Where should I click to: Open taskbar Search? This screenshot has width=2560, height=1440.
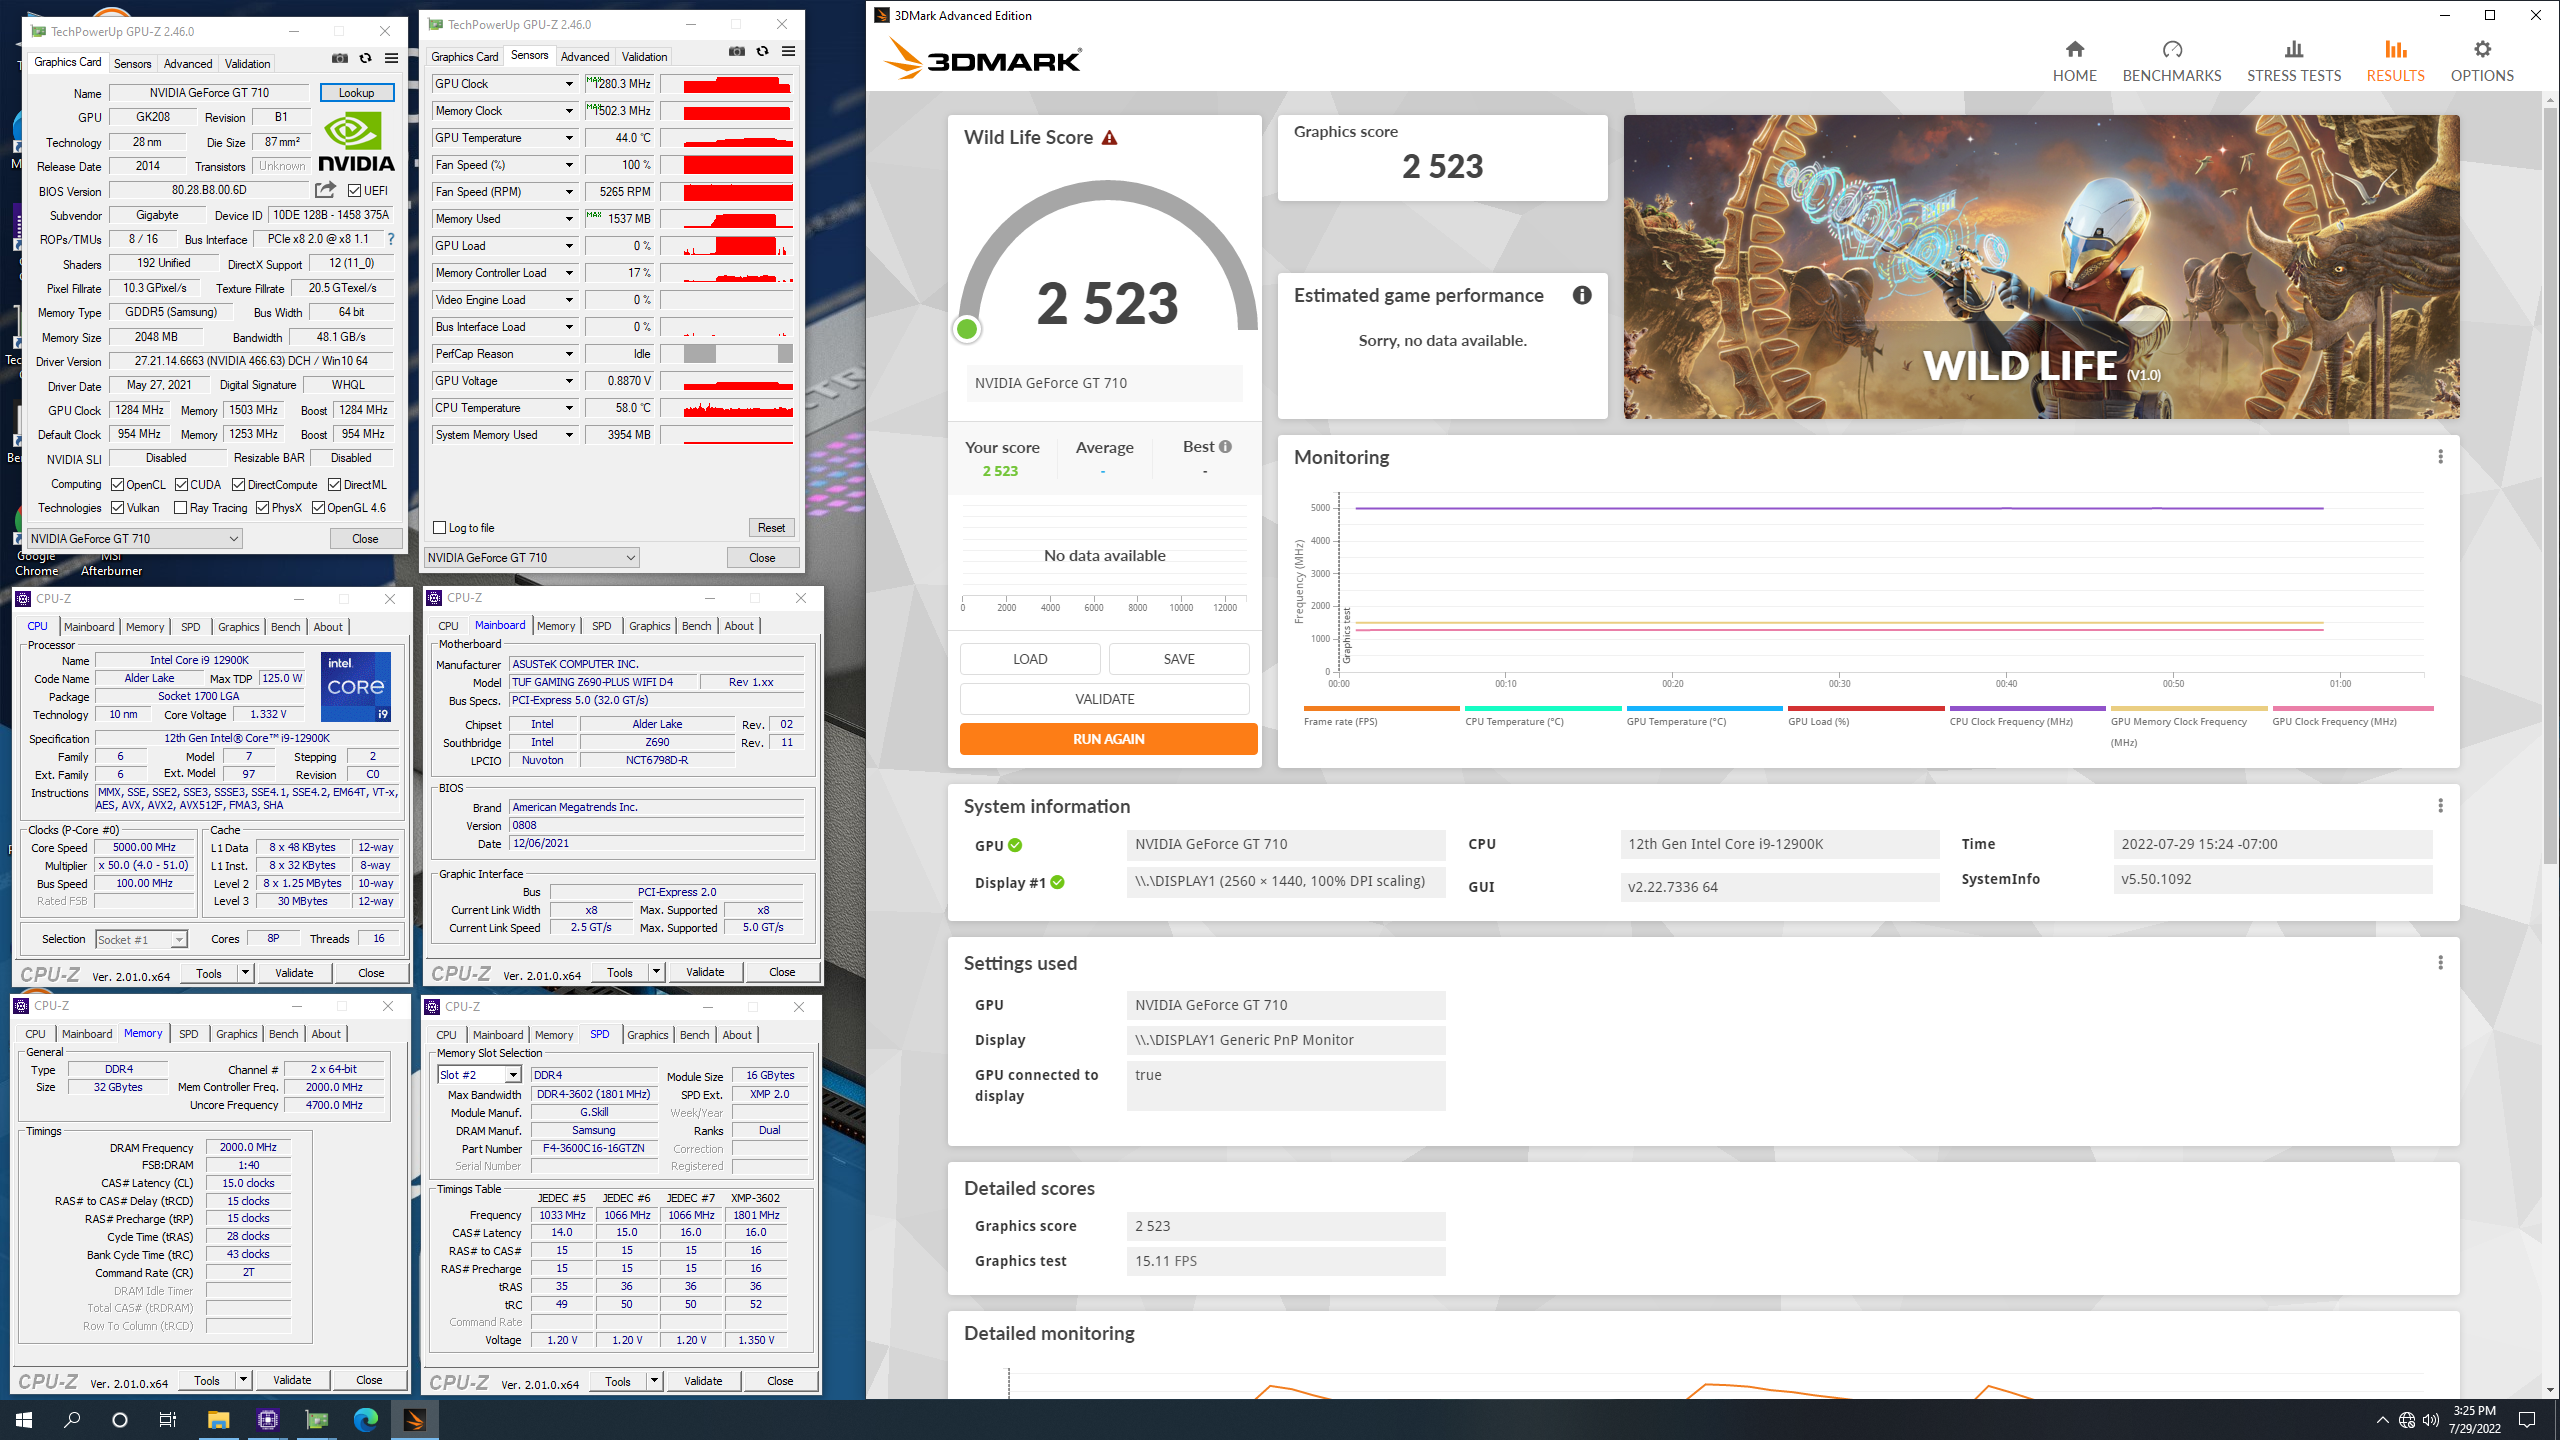tap(72, 1420)
